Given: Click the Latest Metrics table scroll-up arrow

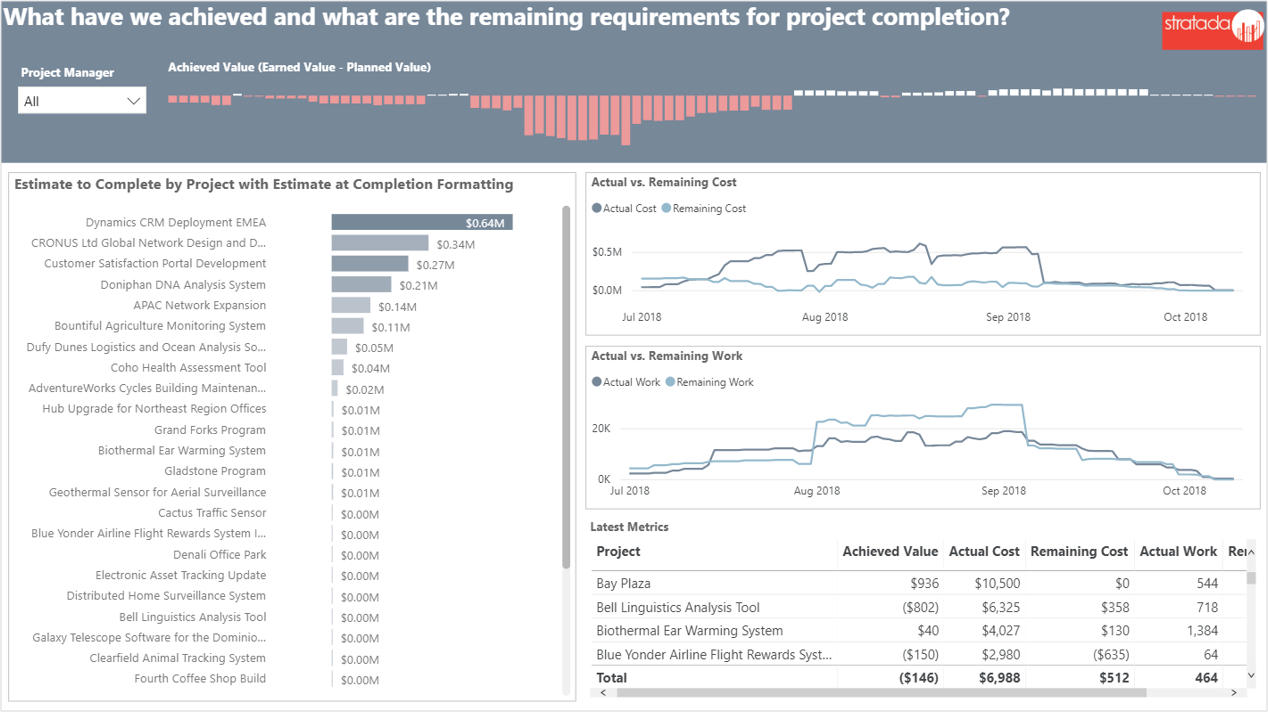Looking at the screenshot, I should point(1251,553).
